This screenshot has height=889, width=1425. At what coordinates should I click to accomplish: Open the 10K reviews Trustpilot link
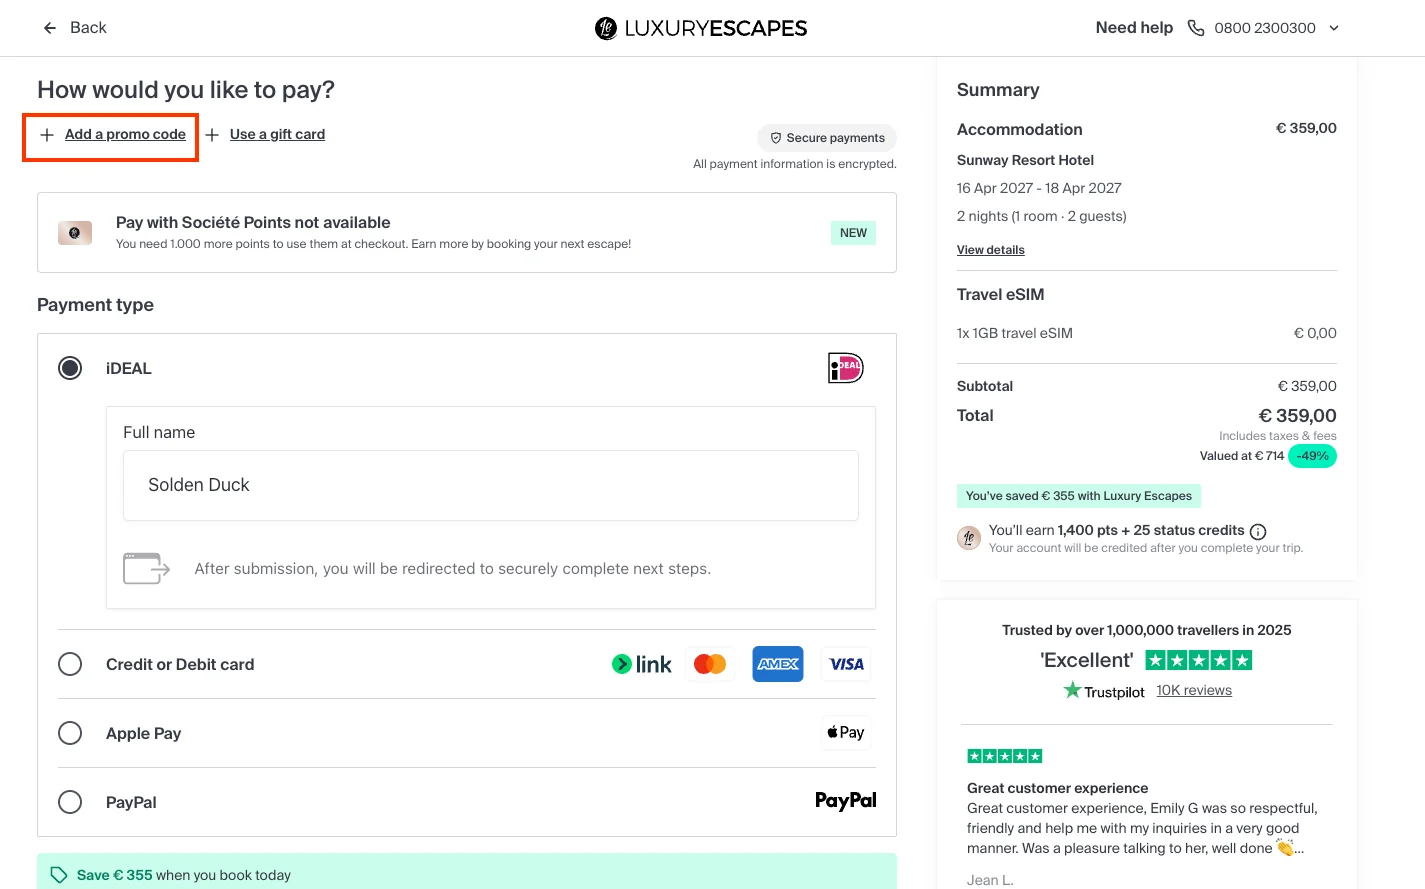[1194, 690]
